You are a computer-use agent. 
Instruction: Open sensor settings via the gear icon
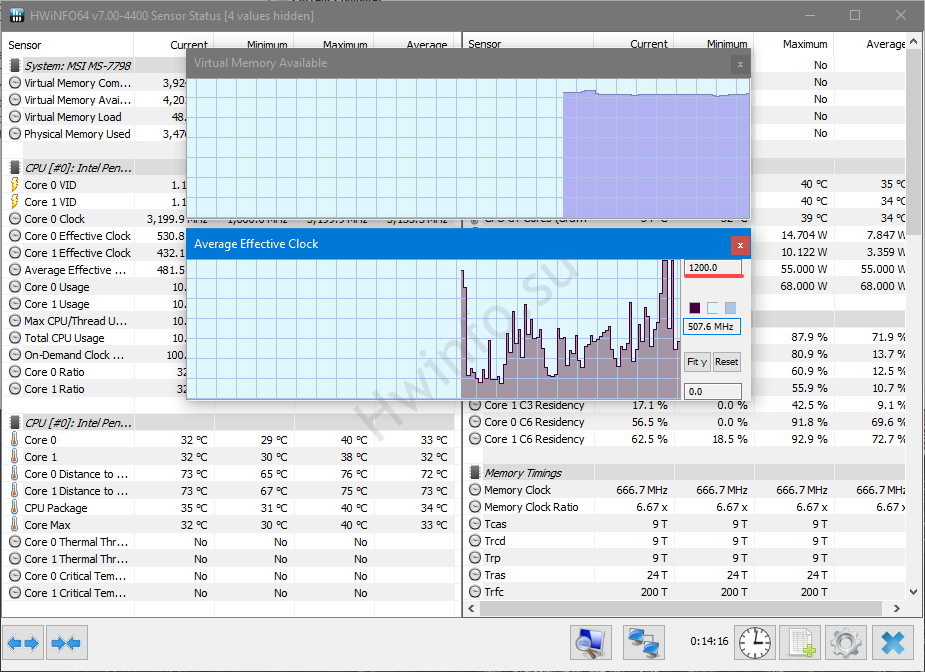(846, 642)
